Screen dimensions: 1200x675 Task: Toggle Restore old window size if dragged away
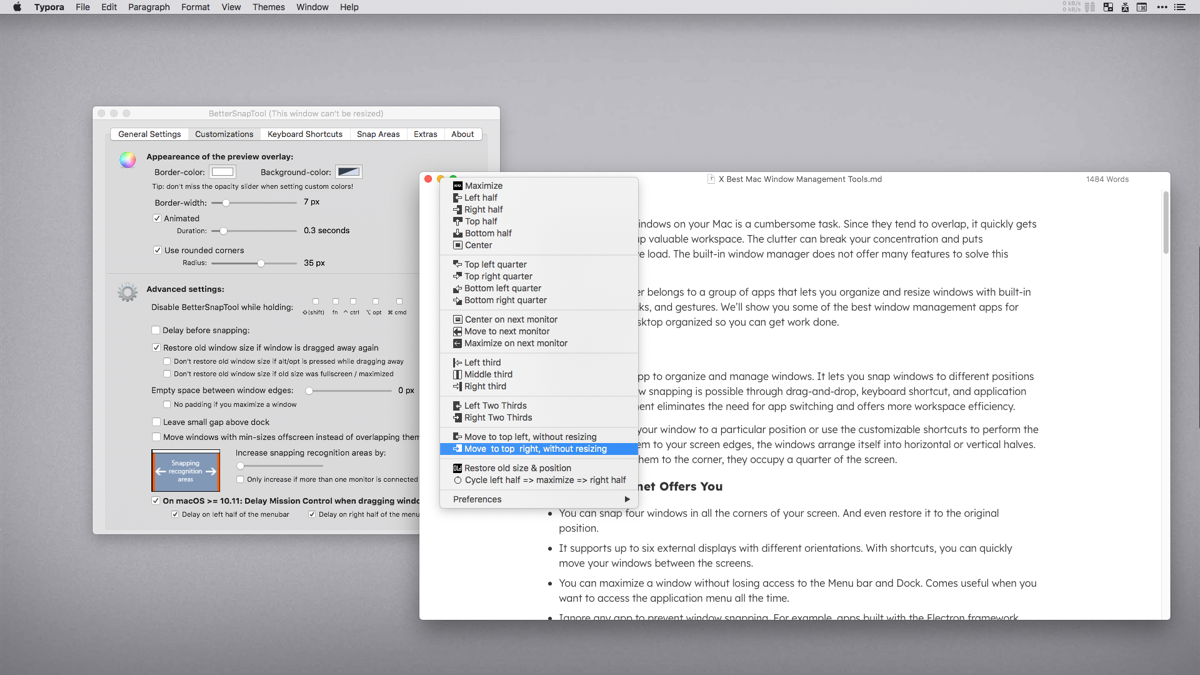[x=156, y=348]
